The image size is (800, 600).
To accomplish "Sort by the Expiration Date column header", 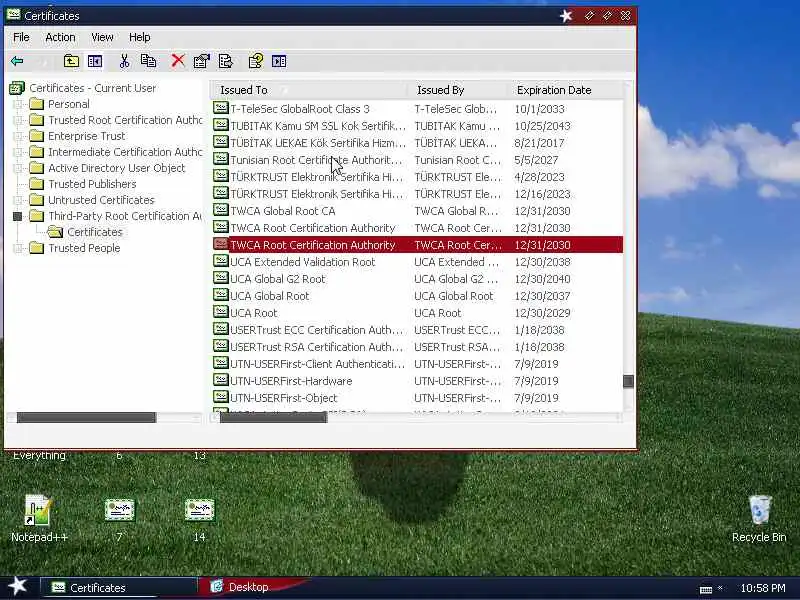I will tap(565, 90).
